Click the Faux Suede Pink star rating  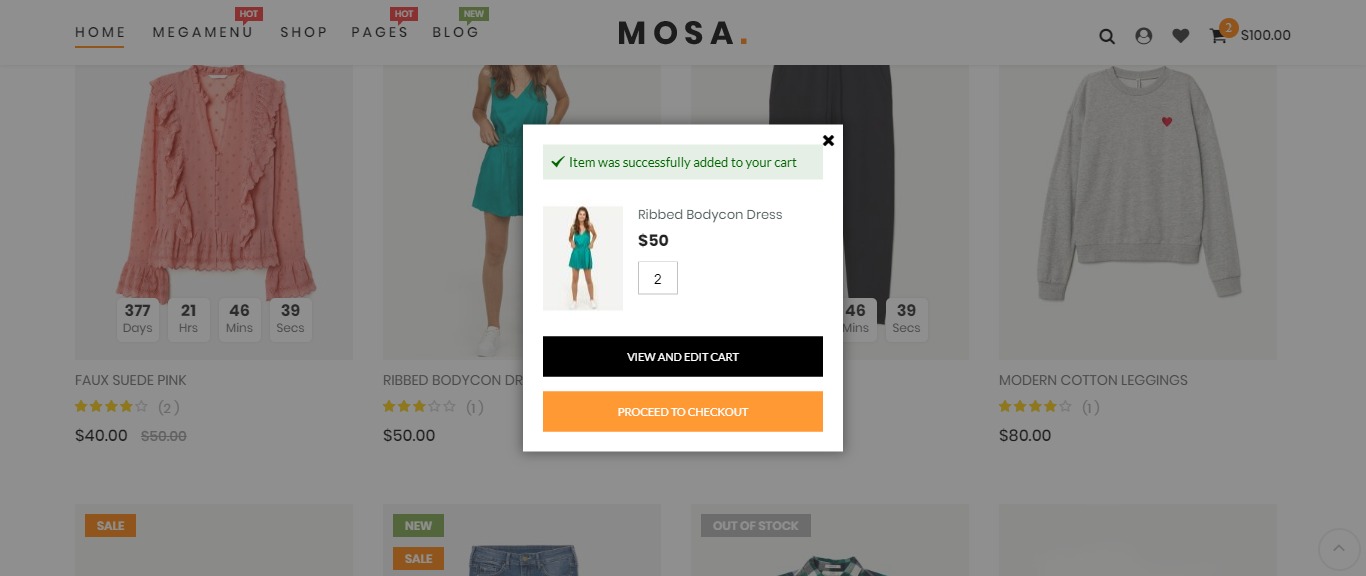111,407
